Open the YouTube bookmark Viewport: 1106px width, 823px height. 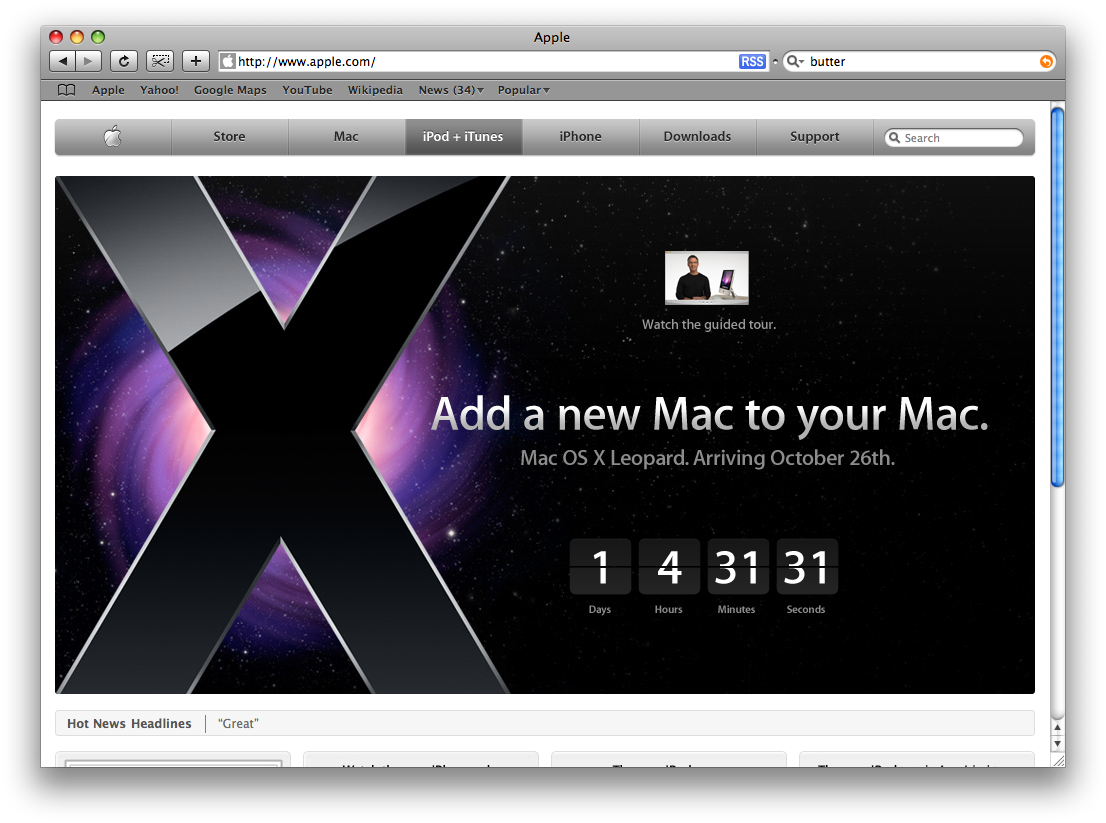tap(307, 90)
